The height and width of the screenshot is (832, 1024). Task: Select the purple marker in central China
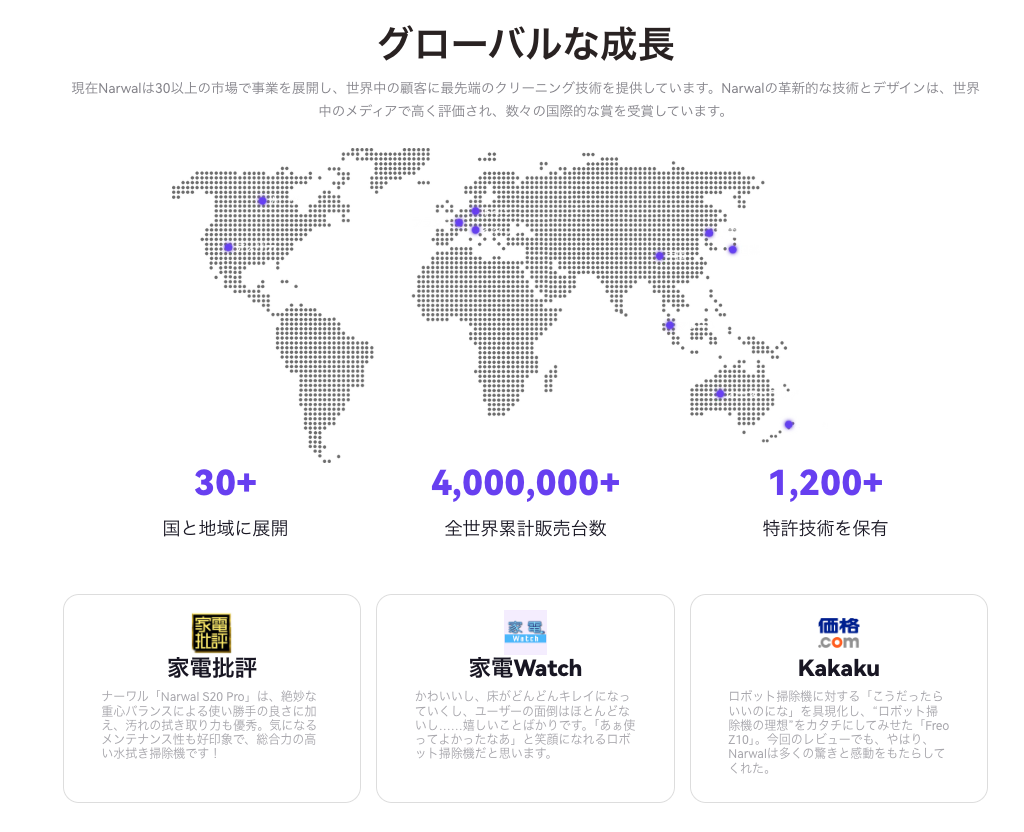pos(660,256)
